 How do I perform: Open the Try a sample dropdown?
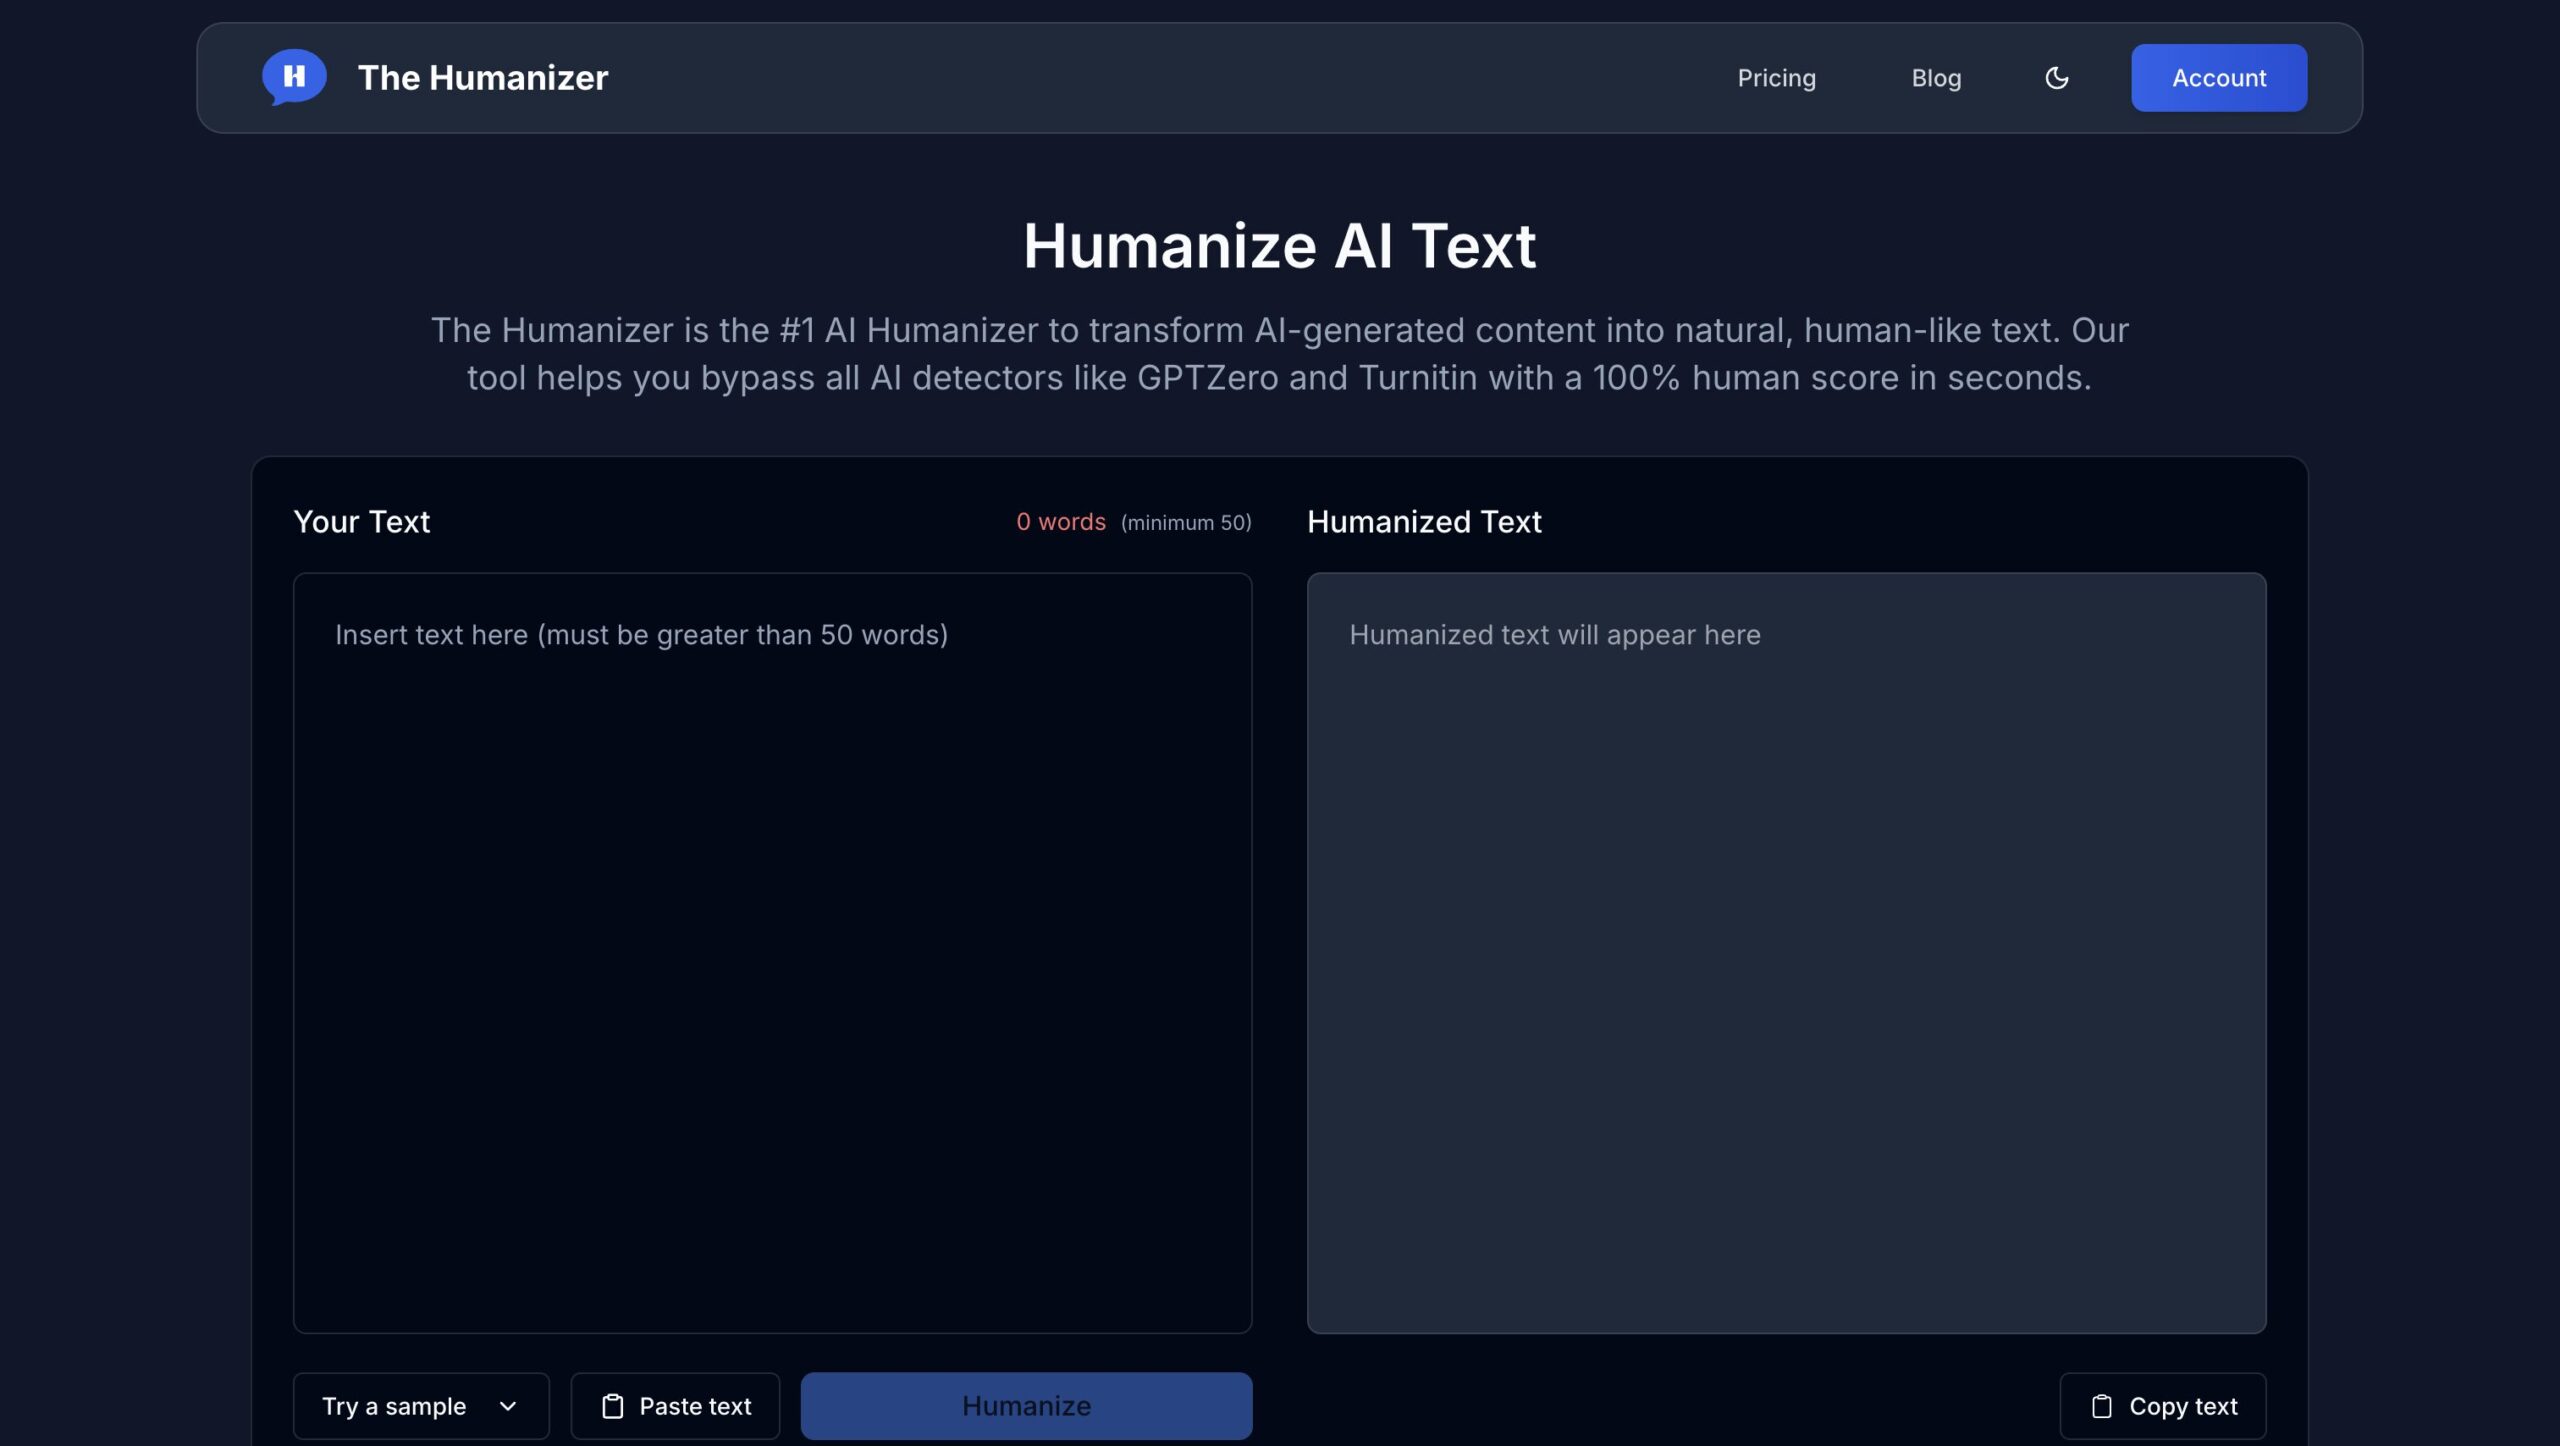[420, 1406]
